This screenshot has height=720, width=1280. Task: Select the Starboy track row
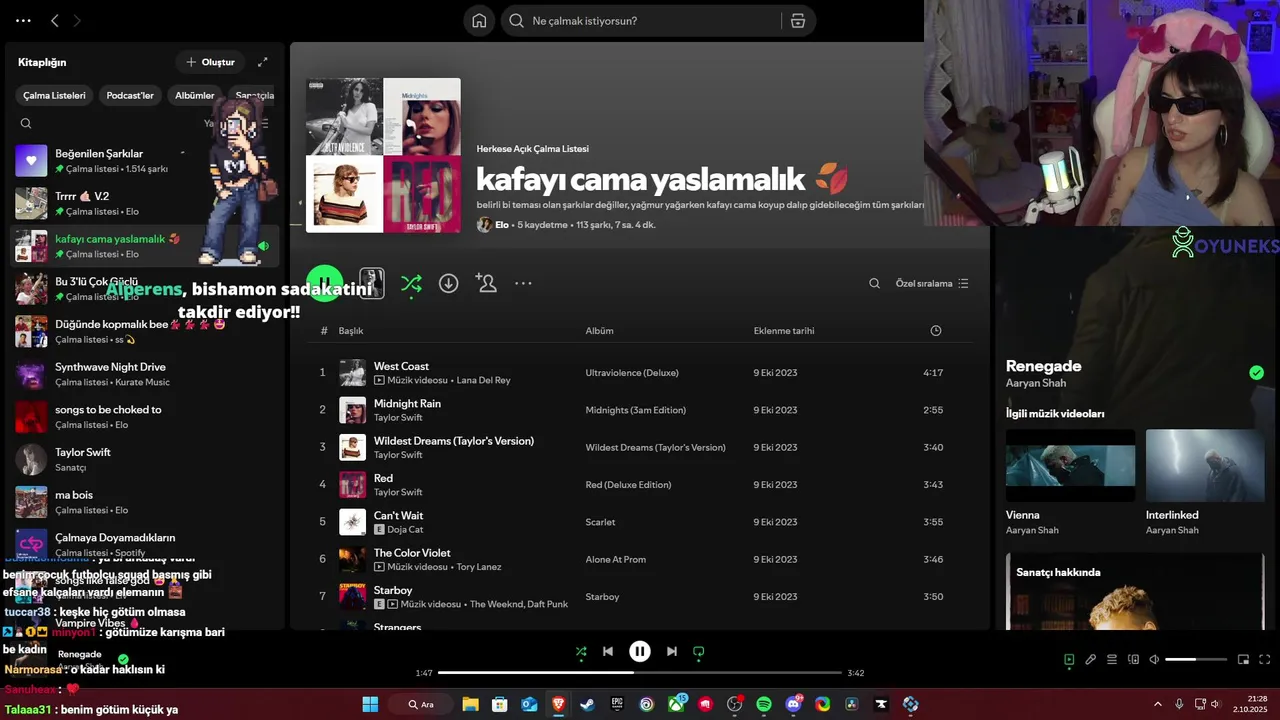pyautogui.click(x=640, y=597)
